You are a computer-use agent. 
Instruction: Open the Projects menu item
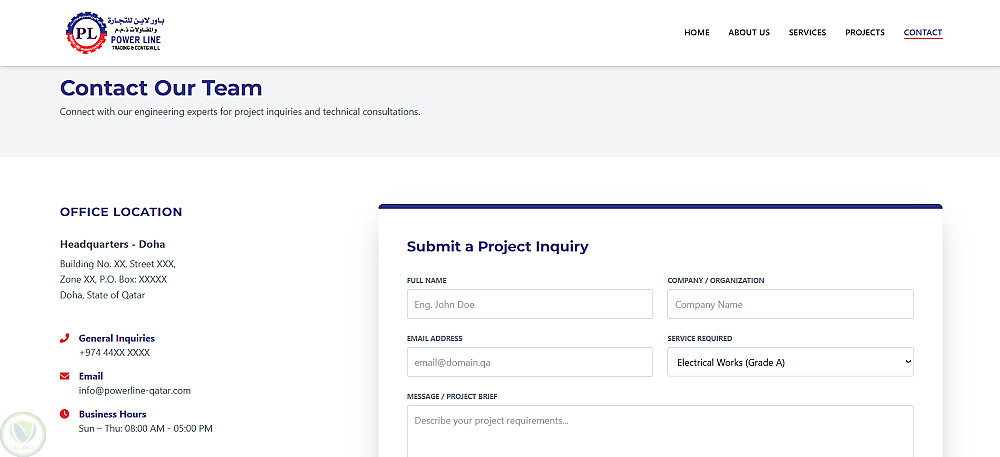click(865, 33)
